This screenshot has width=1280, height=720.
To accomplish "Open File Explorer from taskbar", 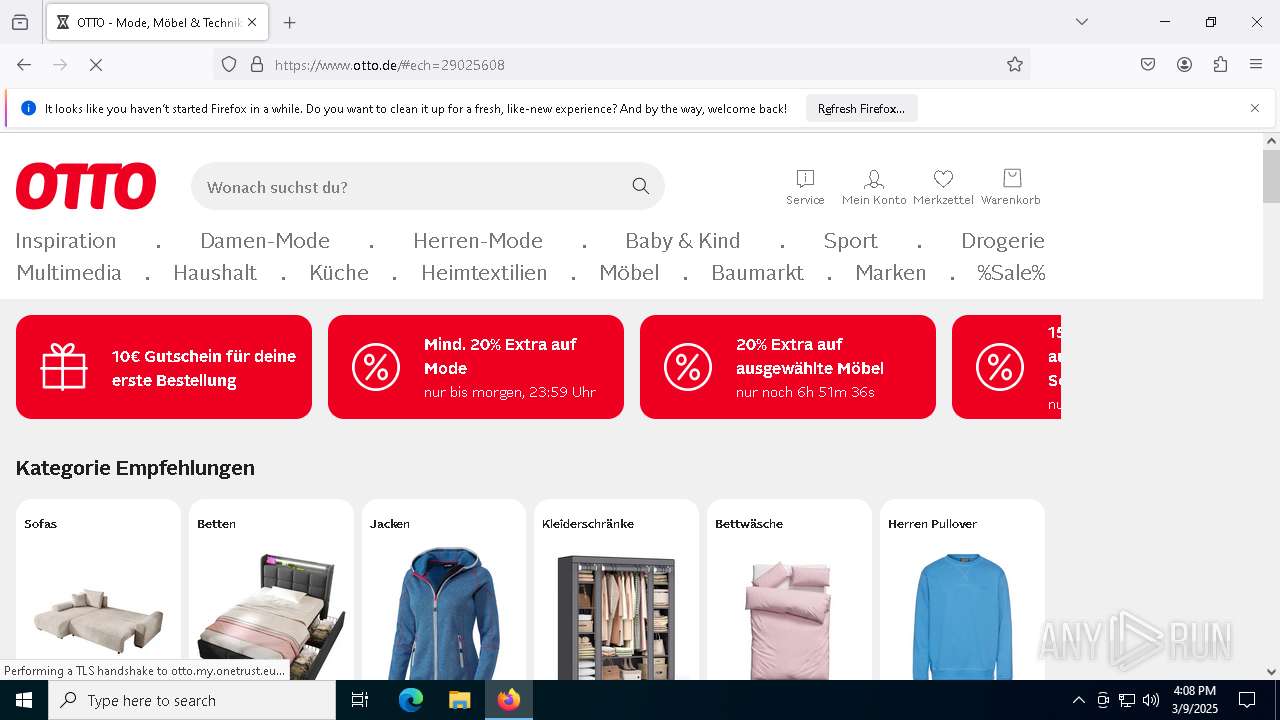I will click(x=459, y=700).
